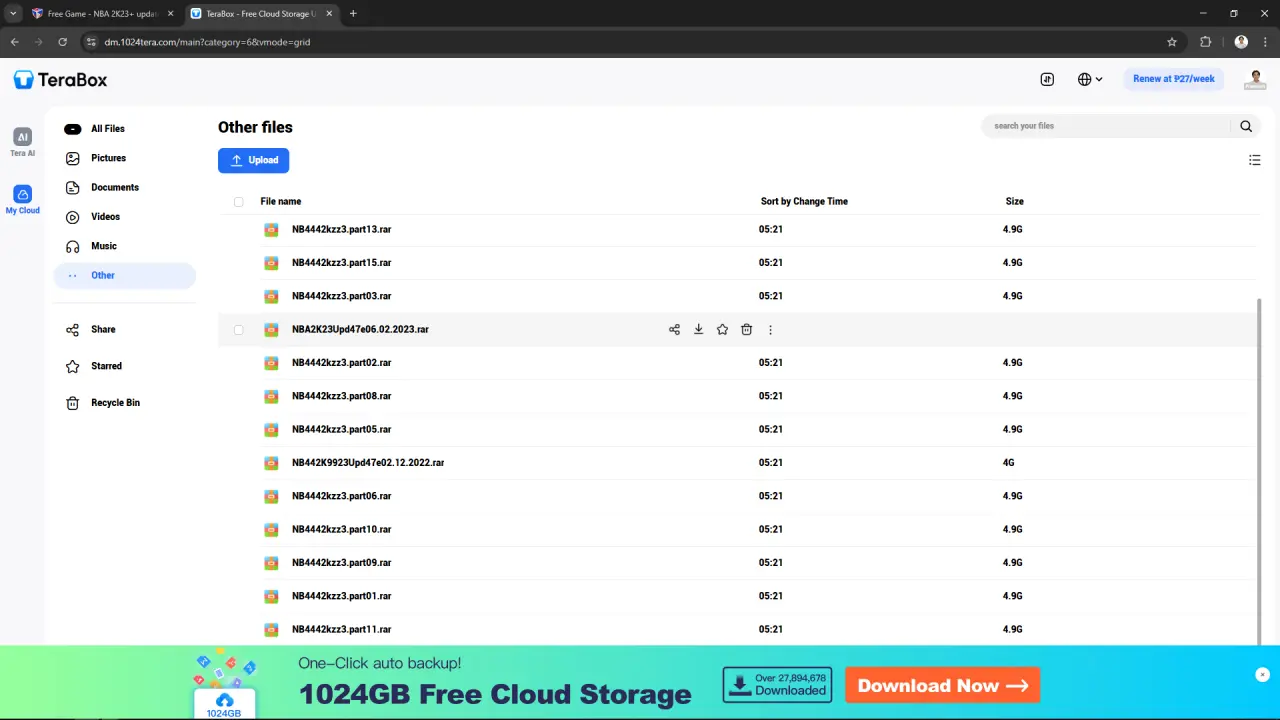Open a new browser tab
This screenshot has width=1280, height=720.
353,13
